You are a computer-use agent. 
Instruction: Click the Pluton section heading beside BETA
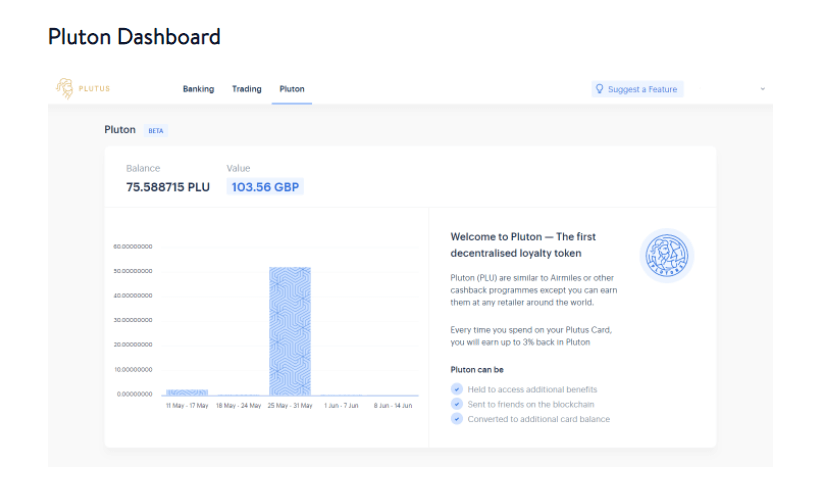[120, 130]
